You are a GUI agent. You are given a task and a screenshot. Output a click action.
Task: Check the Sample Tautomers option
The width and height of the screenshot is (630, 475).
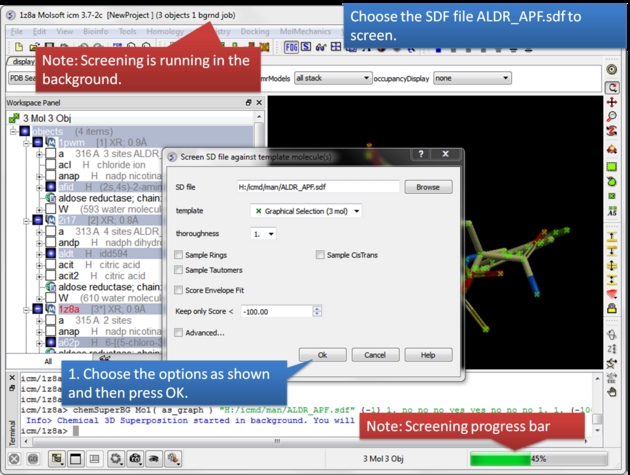coord(179,270)
